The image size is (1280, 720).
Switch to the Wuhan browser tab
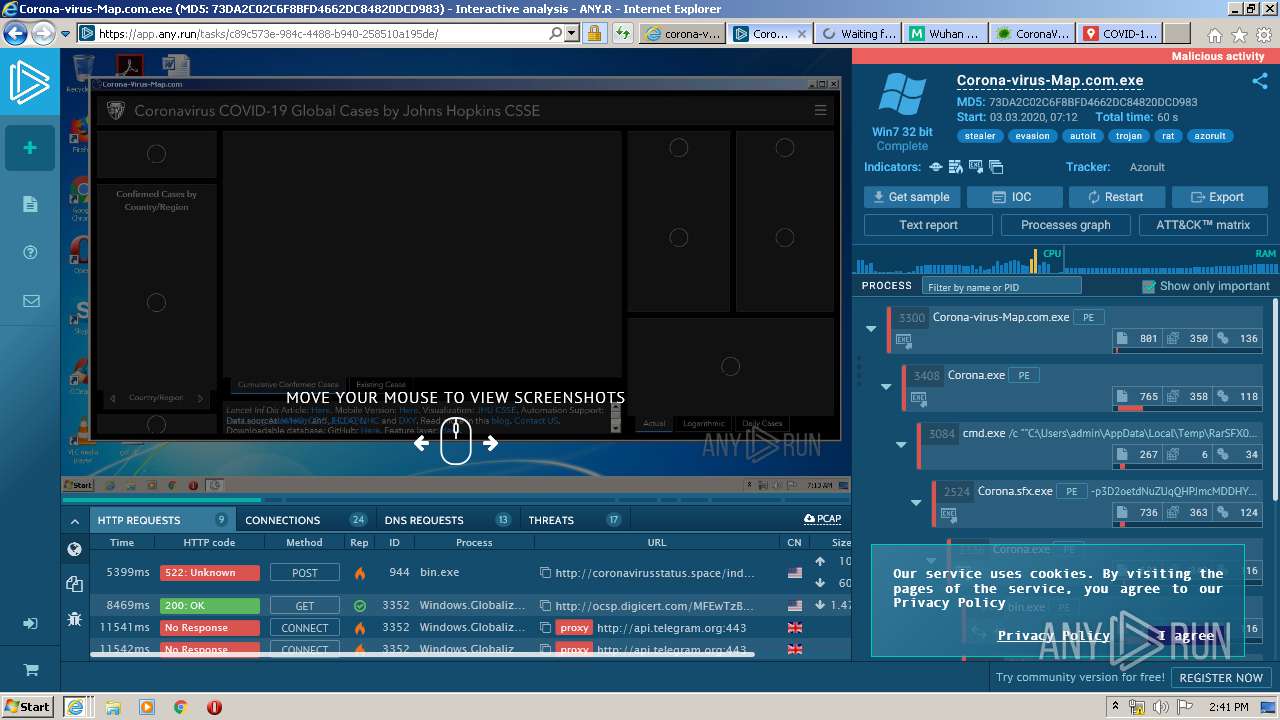pos(944,33)
